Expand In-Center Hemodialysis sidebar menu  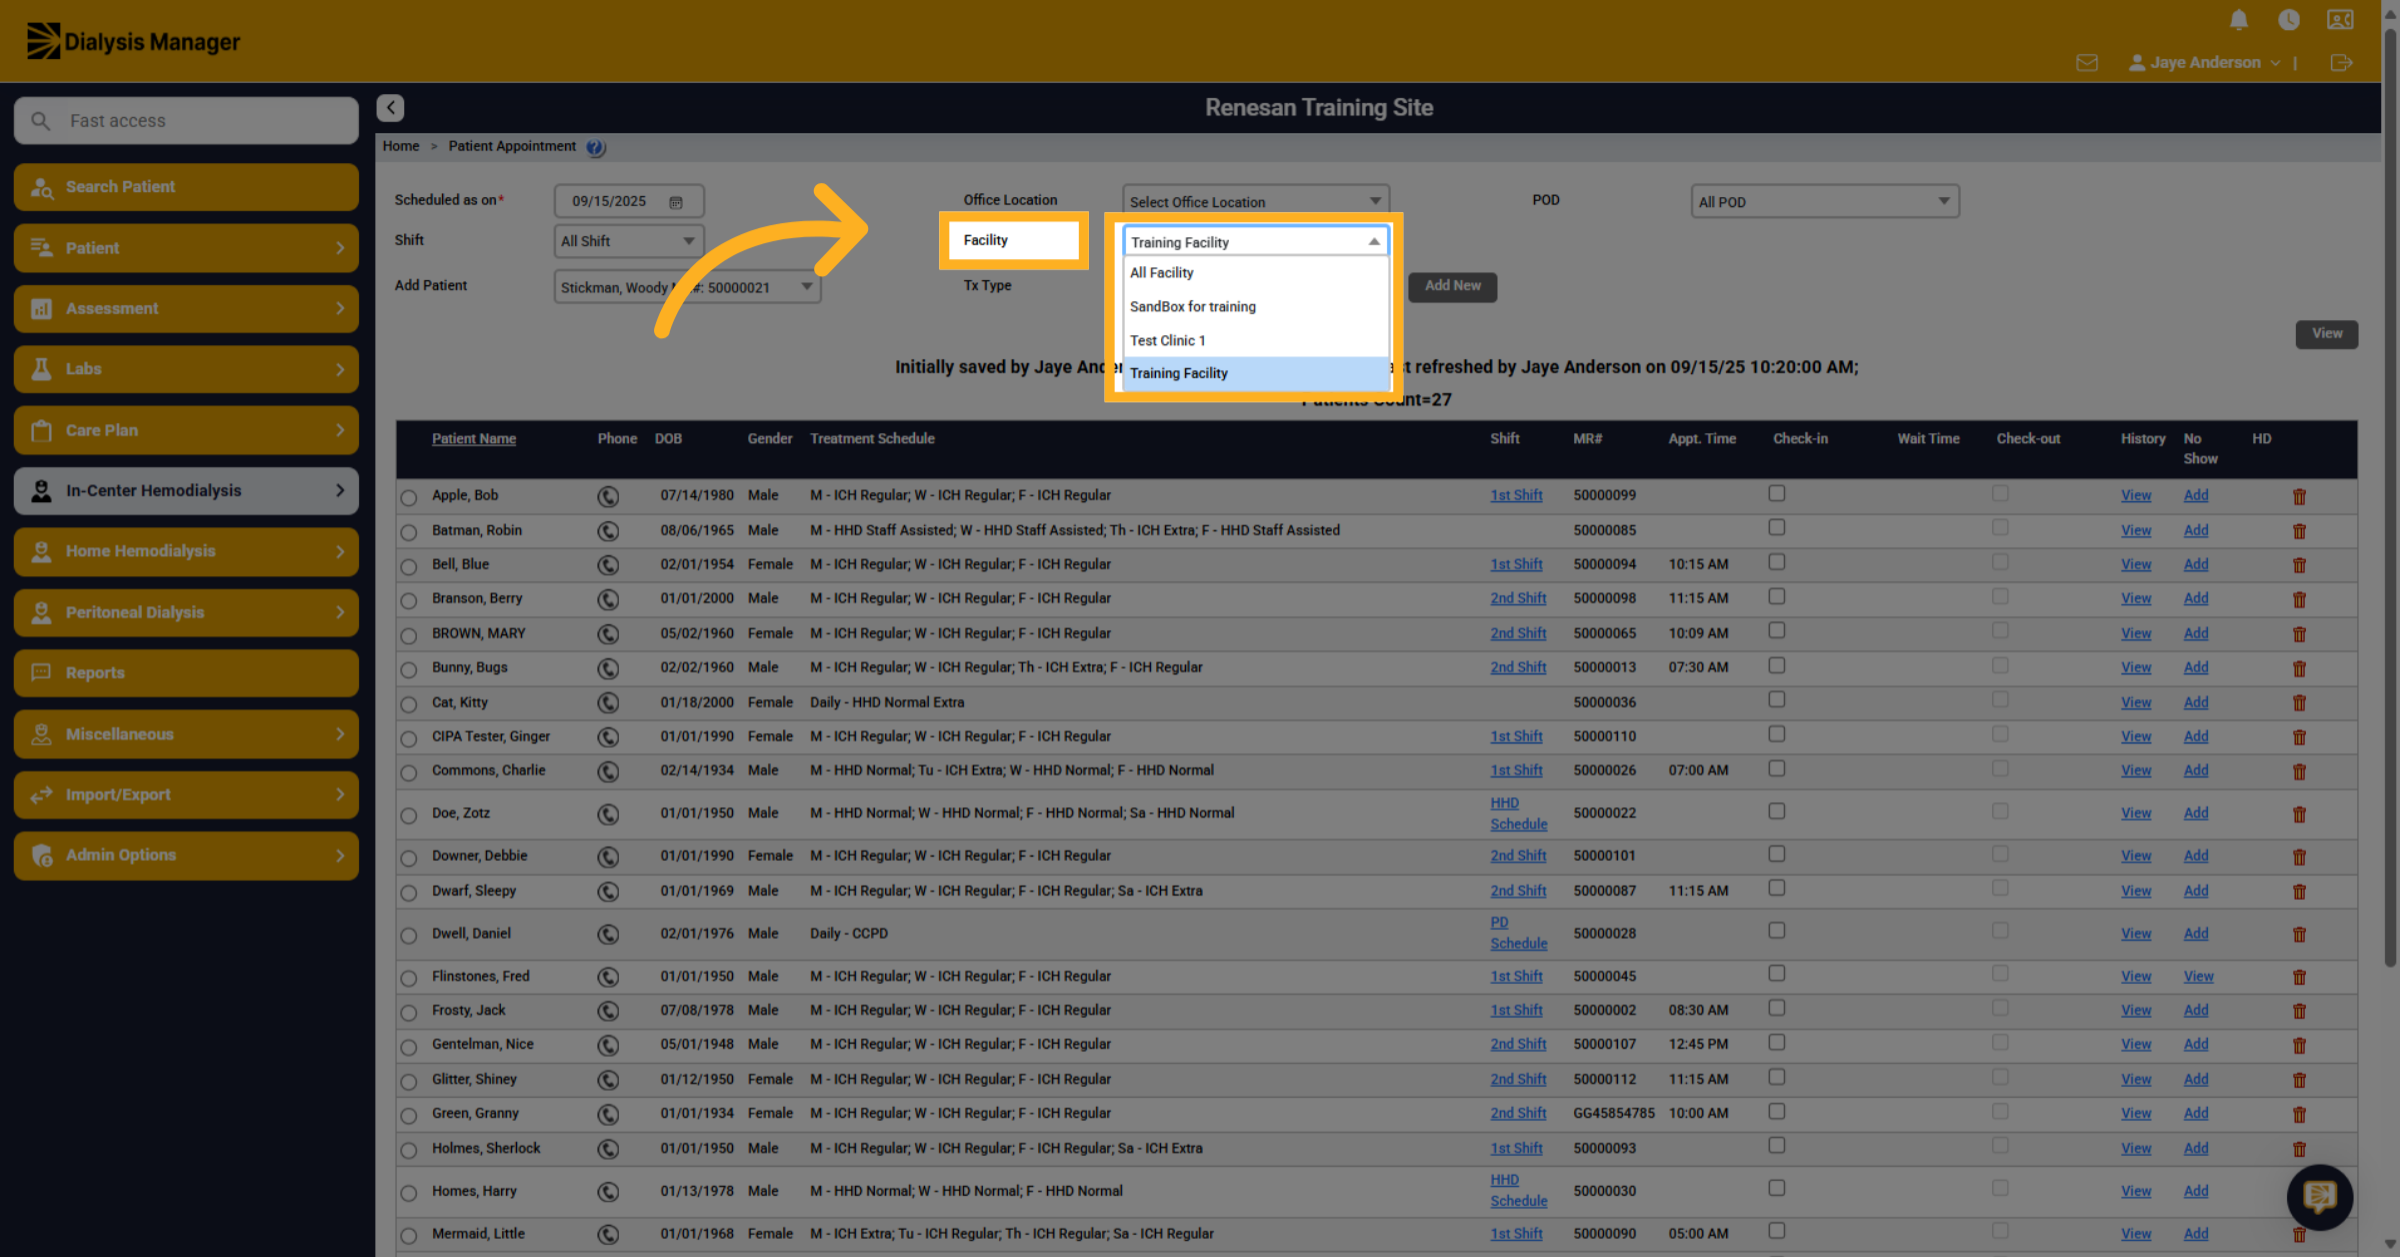point(186,490)
